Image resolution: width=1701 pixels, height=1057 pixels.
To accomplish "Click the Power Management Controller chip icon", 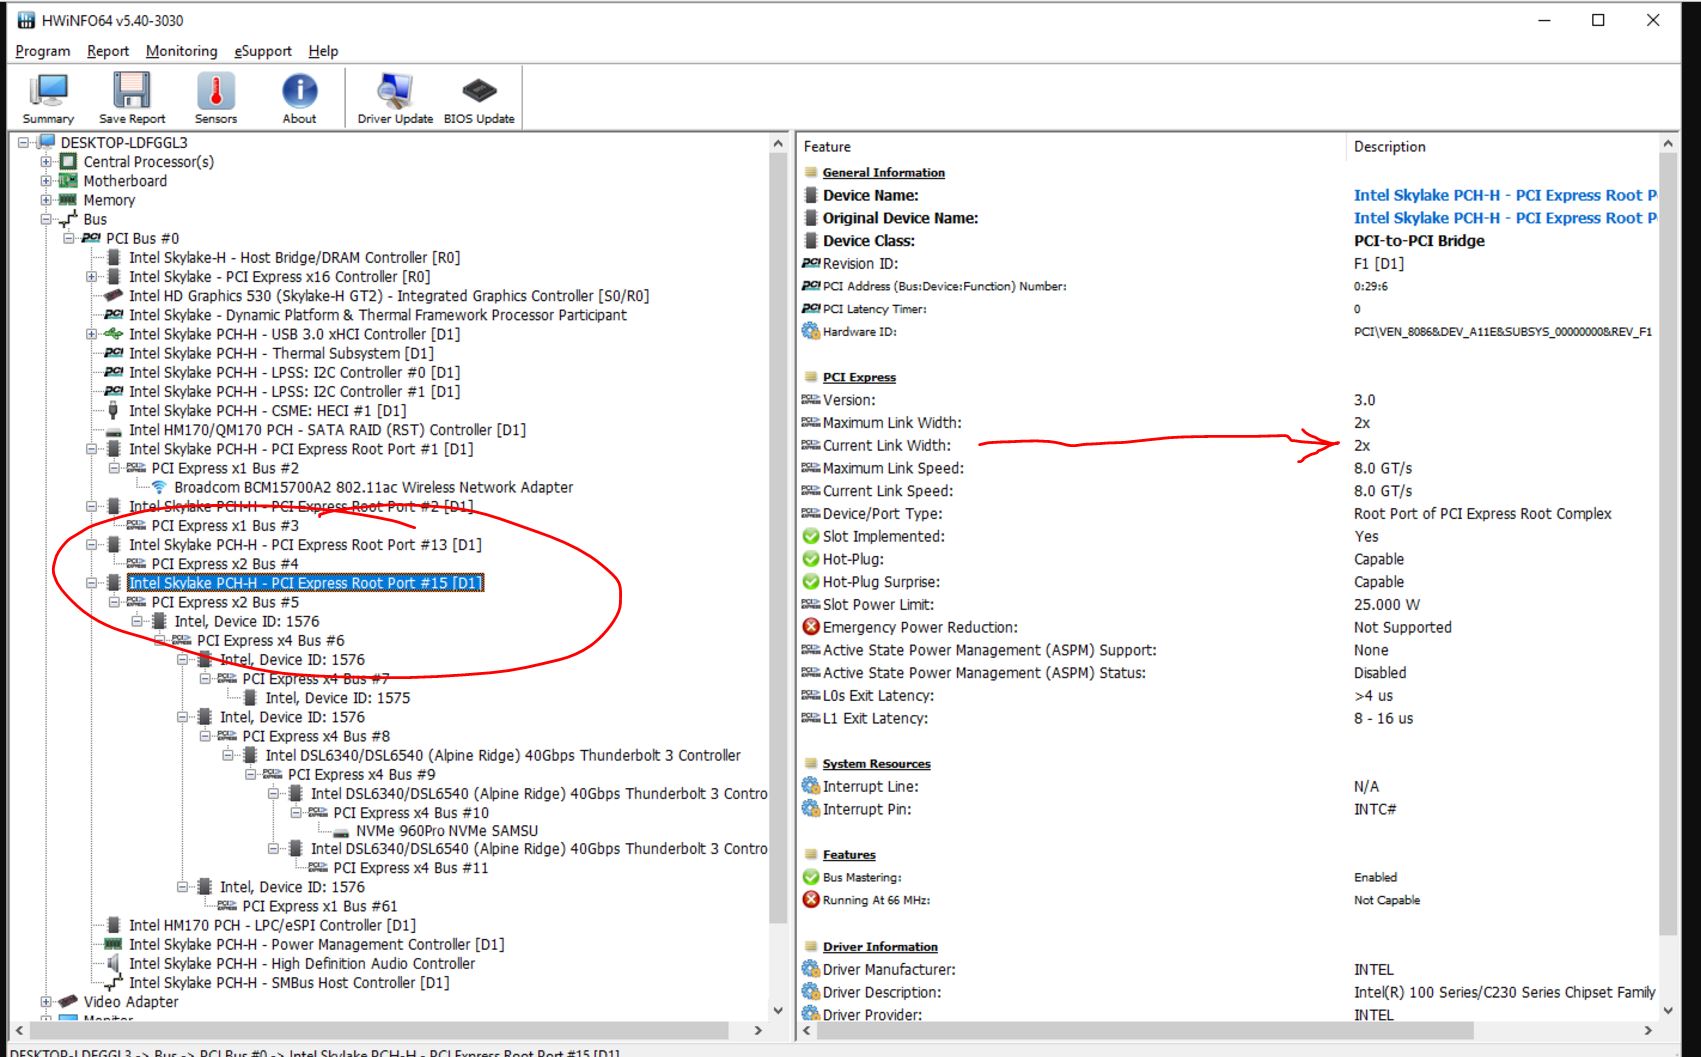I will click(114, 944).
